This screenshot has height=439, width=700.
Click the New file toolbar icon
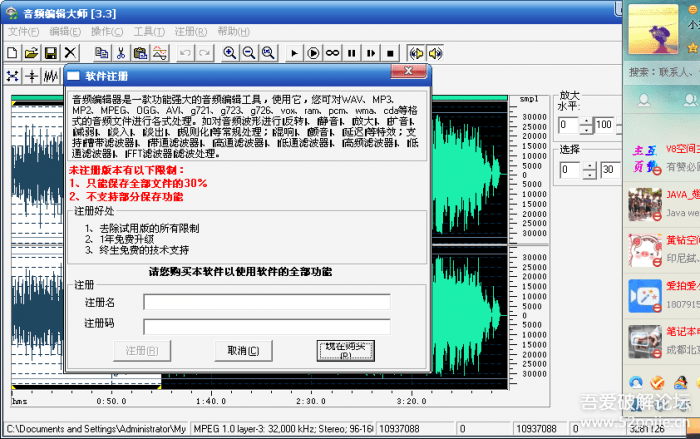click(12, 52)
